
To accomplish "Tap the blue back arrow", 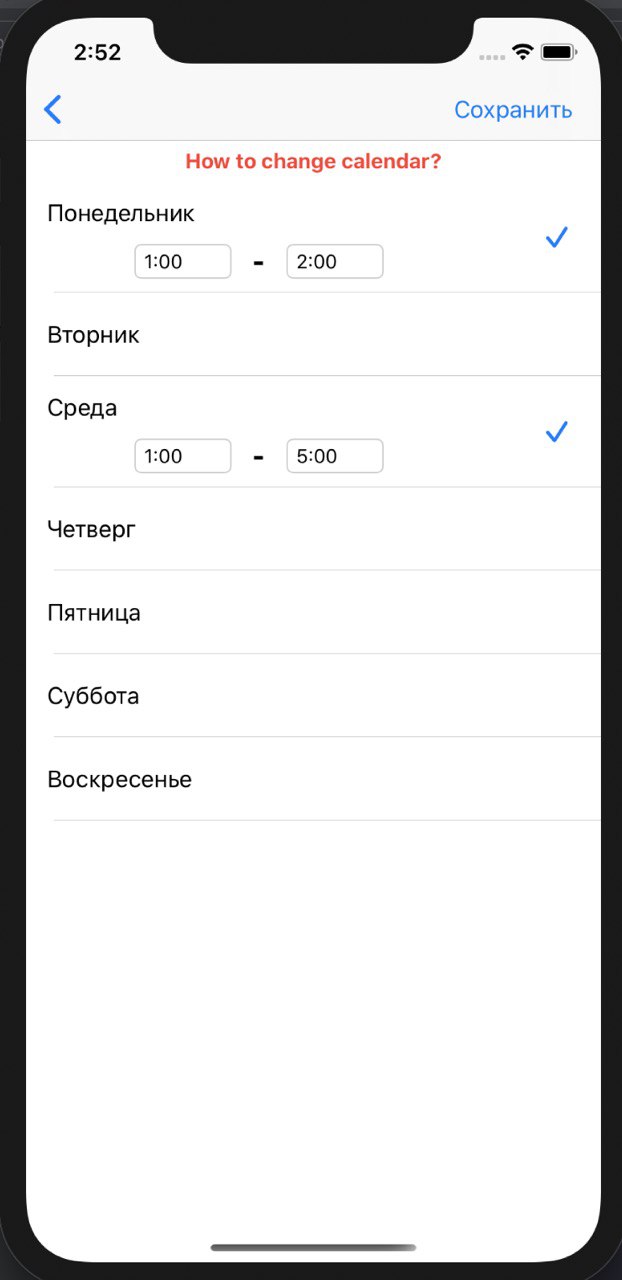I will [53, 109].
